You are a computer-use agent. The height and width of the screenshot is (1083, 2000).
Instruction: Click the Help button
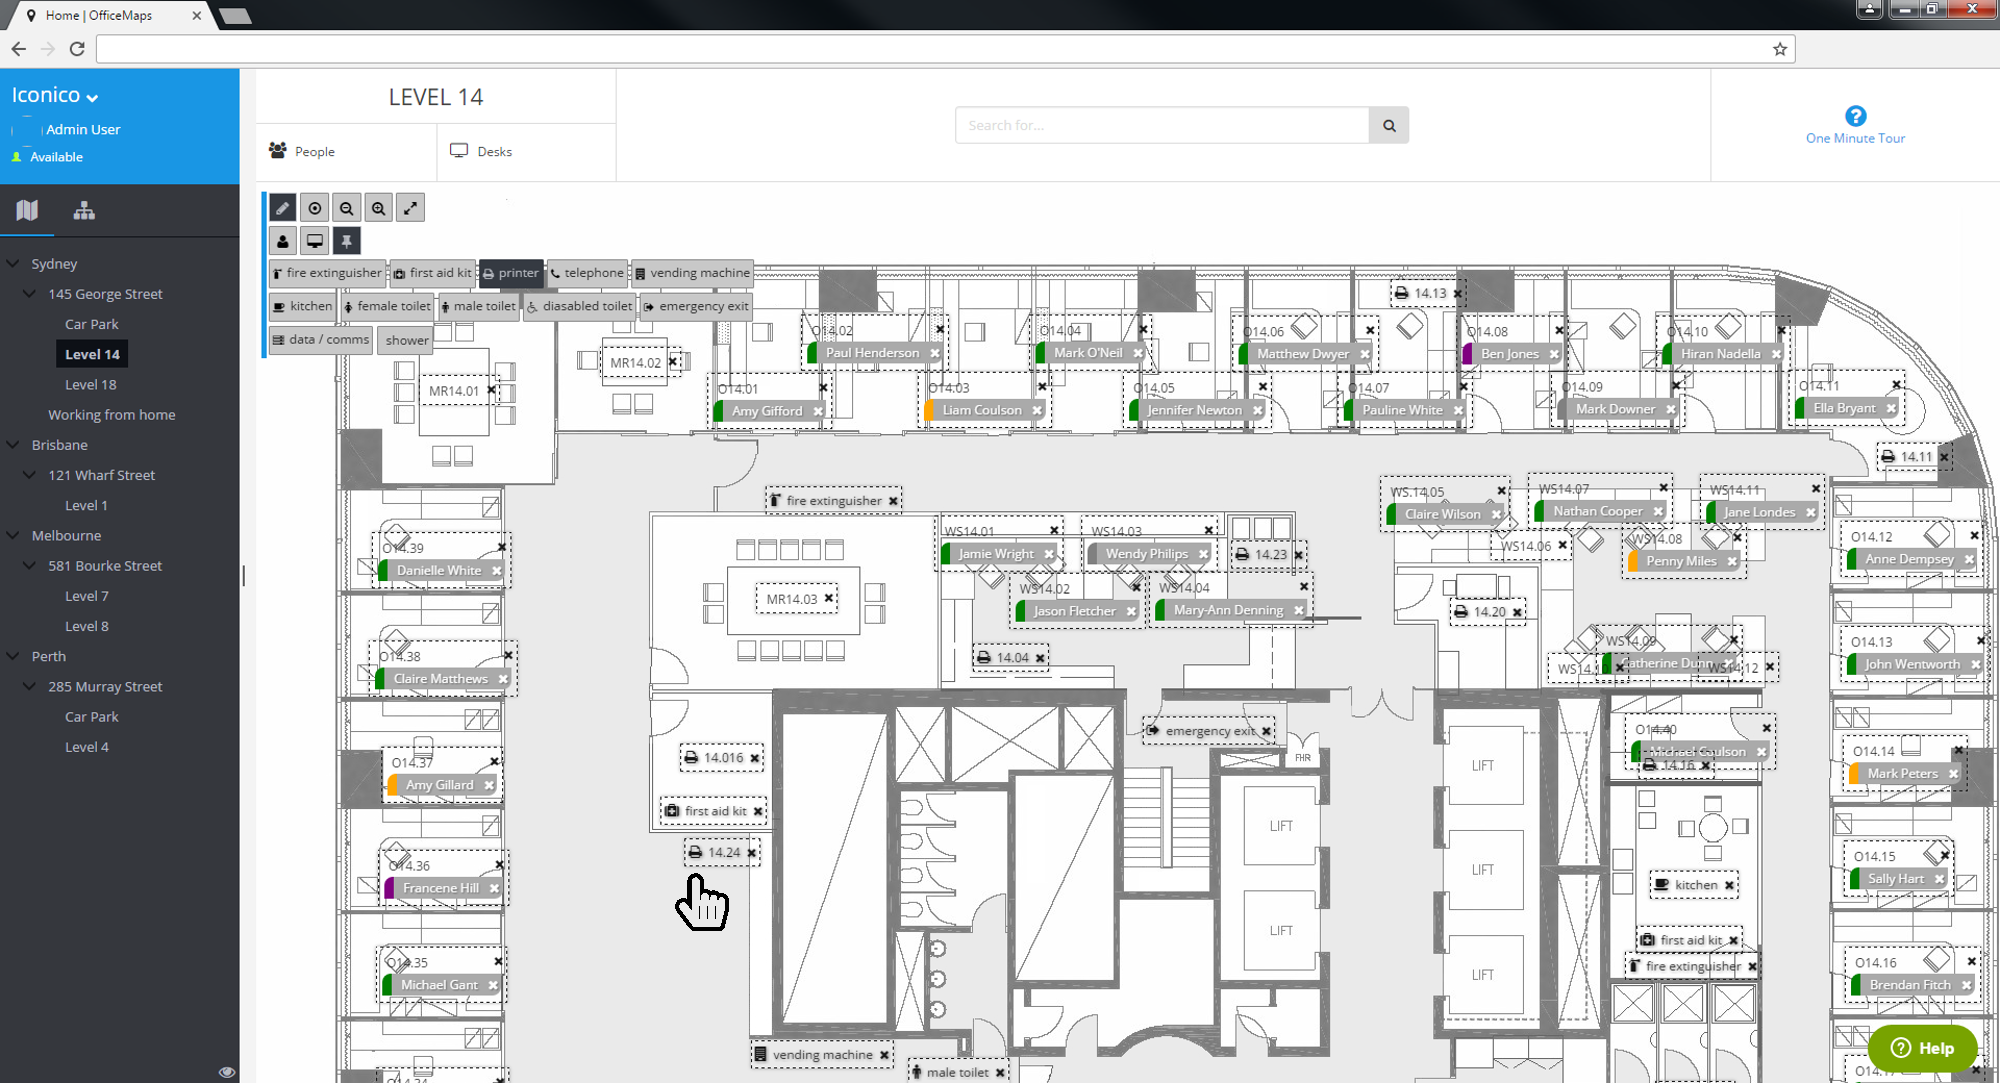click(x=1922, y=1048)
